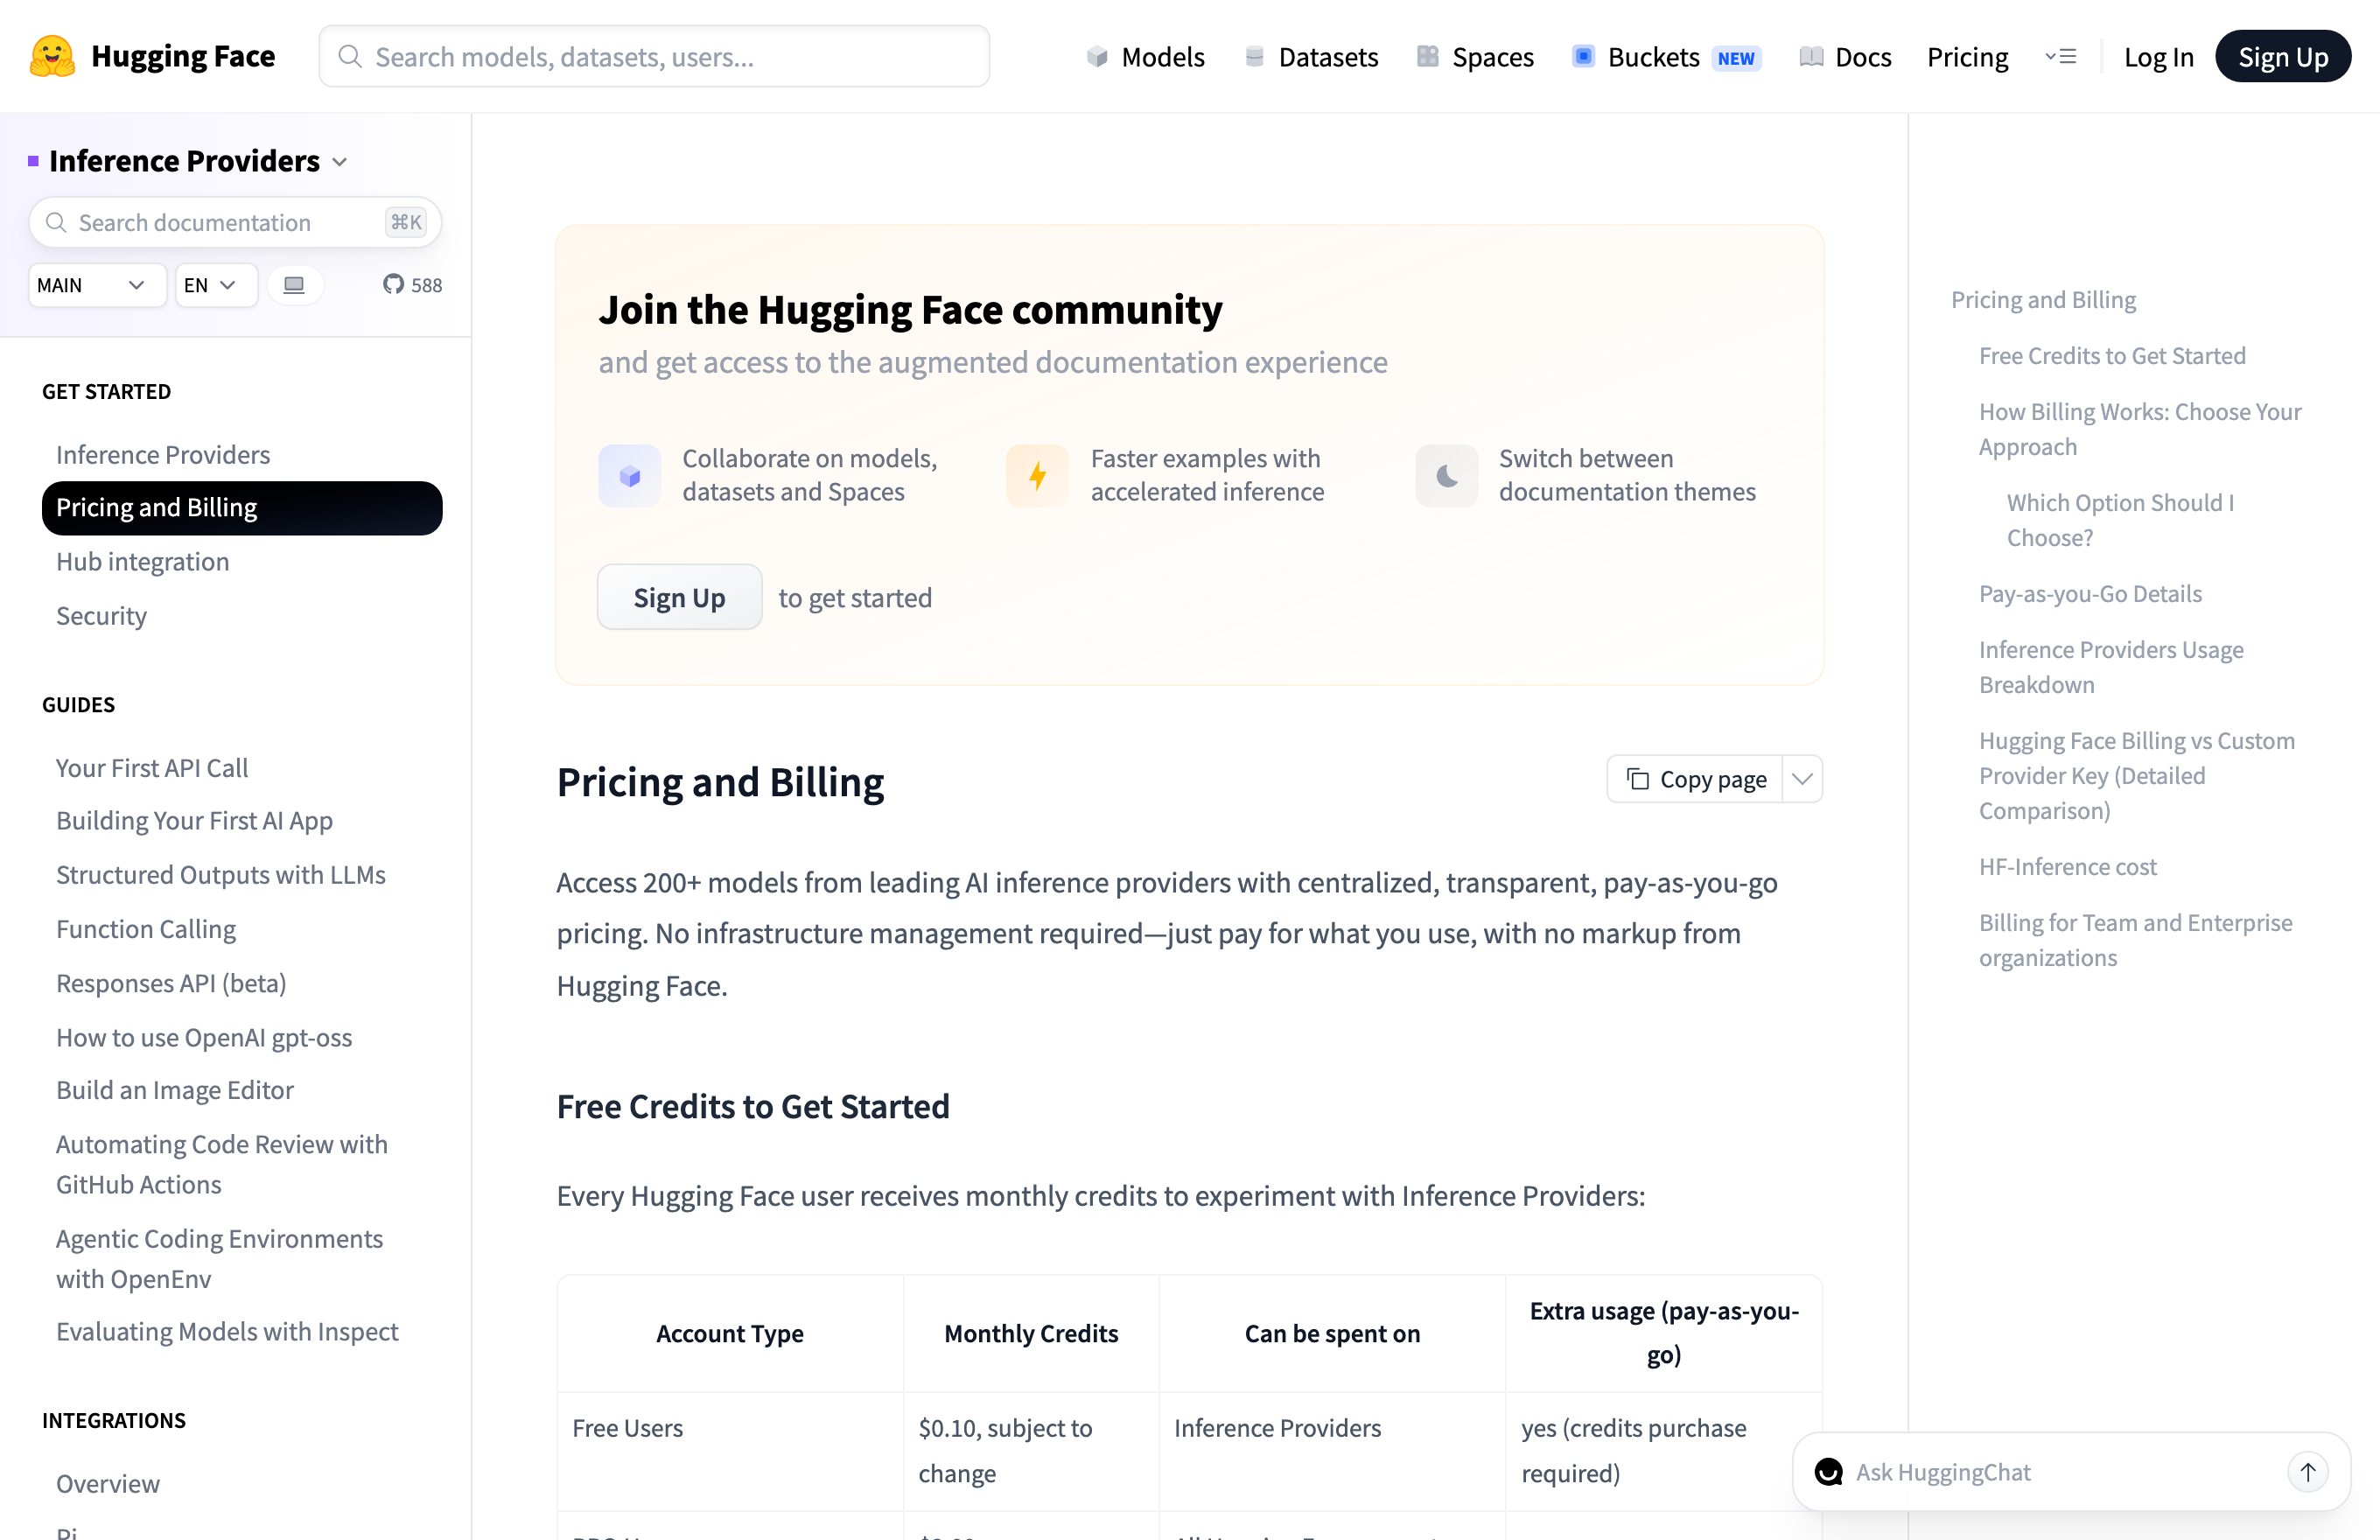The width and height of the screenshot is (2380, 1540).
Task: Click Pricing and Billing in page outline
Action: coord(2043,299)
